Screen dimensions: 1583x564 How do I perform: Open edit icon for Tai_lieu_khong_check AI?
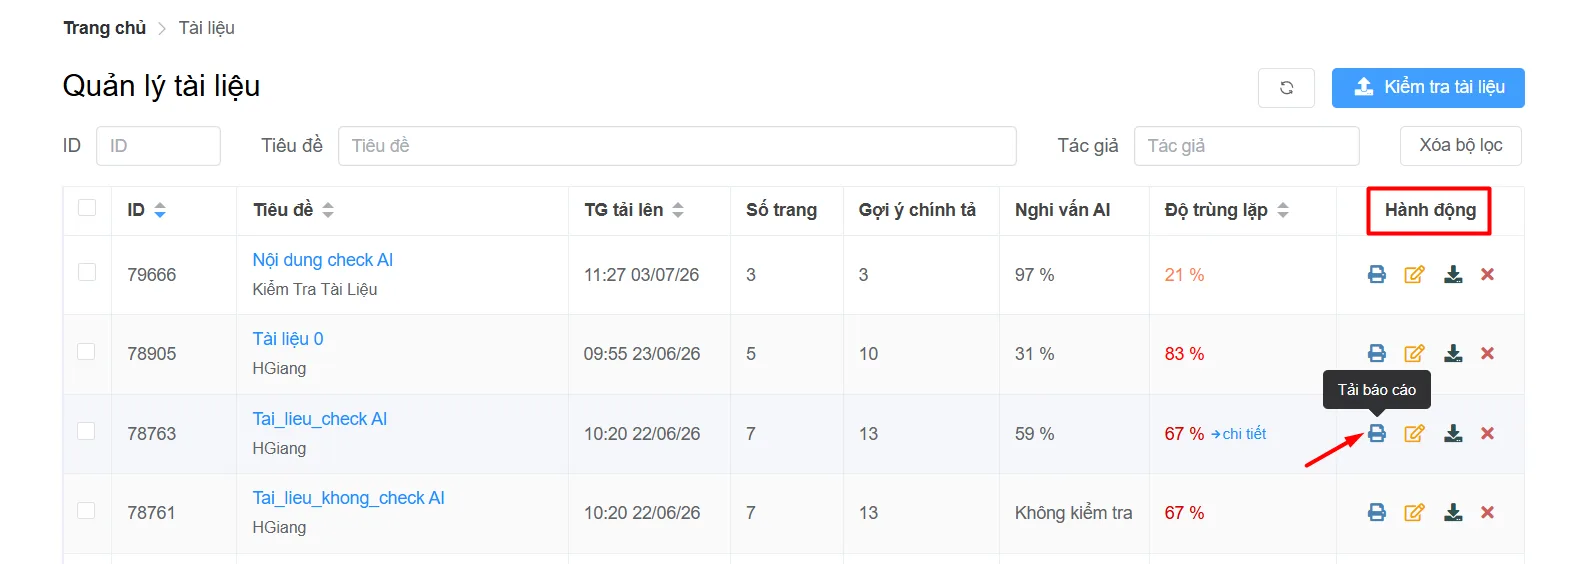(1414, 512)
